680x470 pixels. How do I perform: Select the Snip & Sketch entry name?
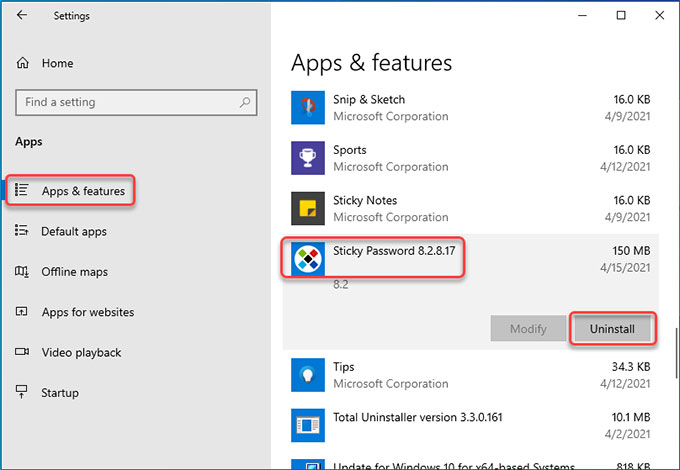[x=369, y=100]
